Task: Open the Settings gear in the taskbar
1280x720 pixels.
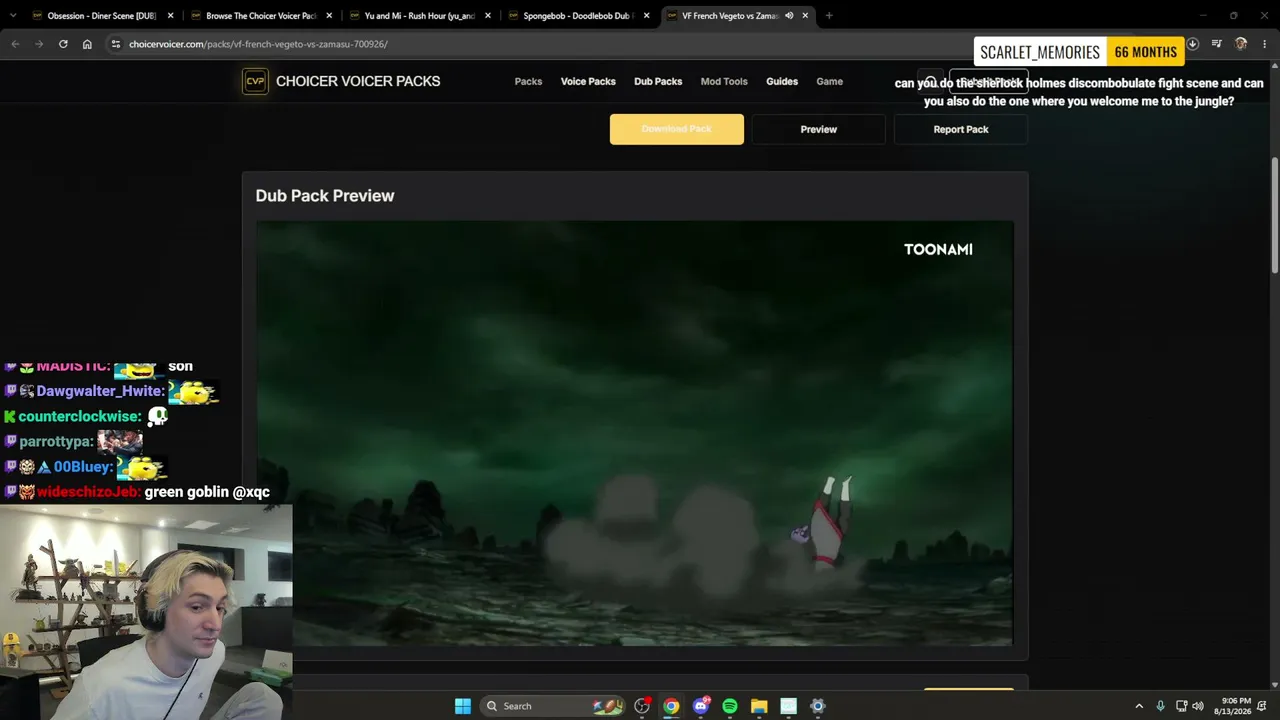Action: [818, 706]
